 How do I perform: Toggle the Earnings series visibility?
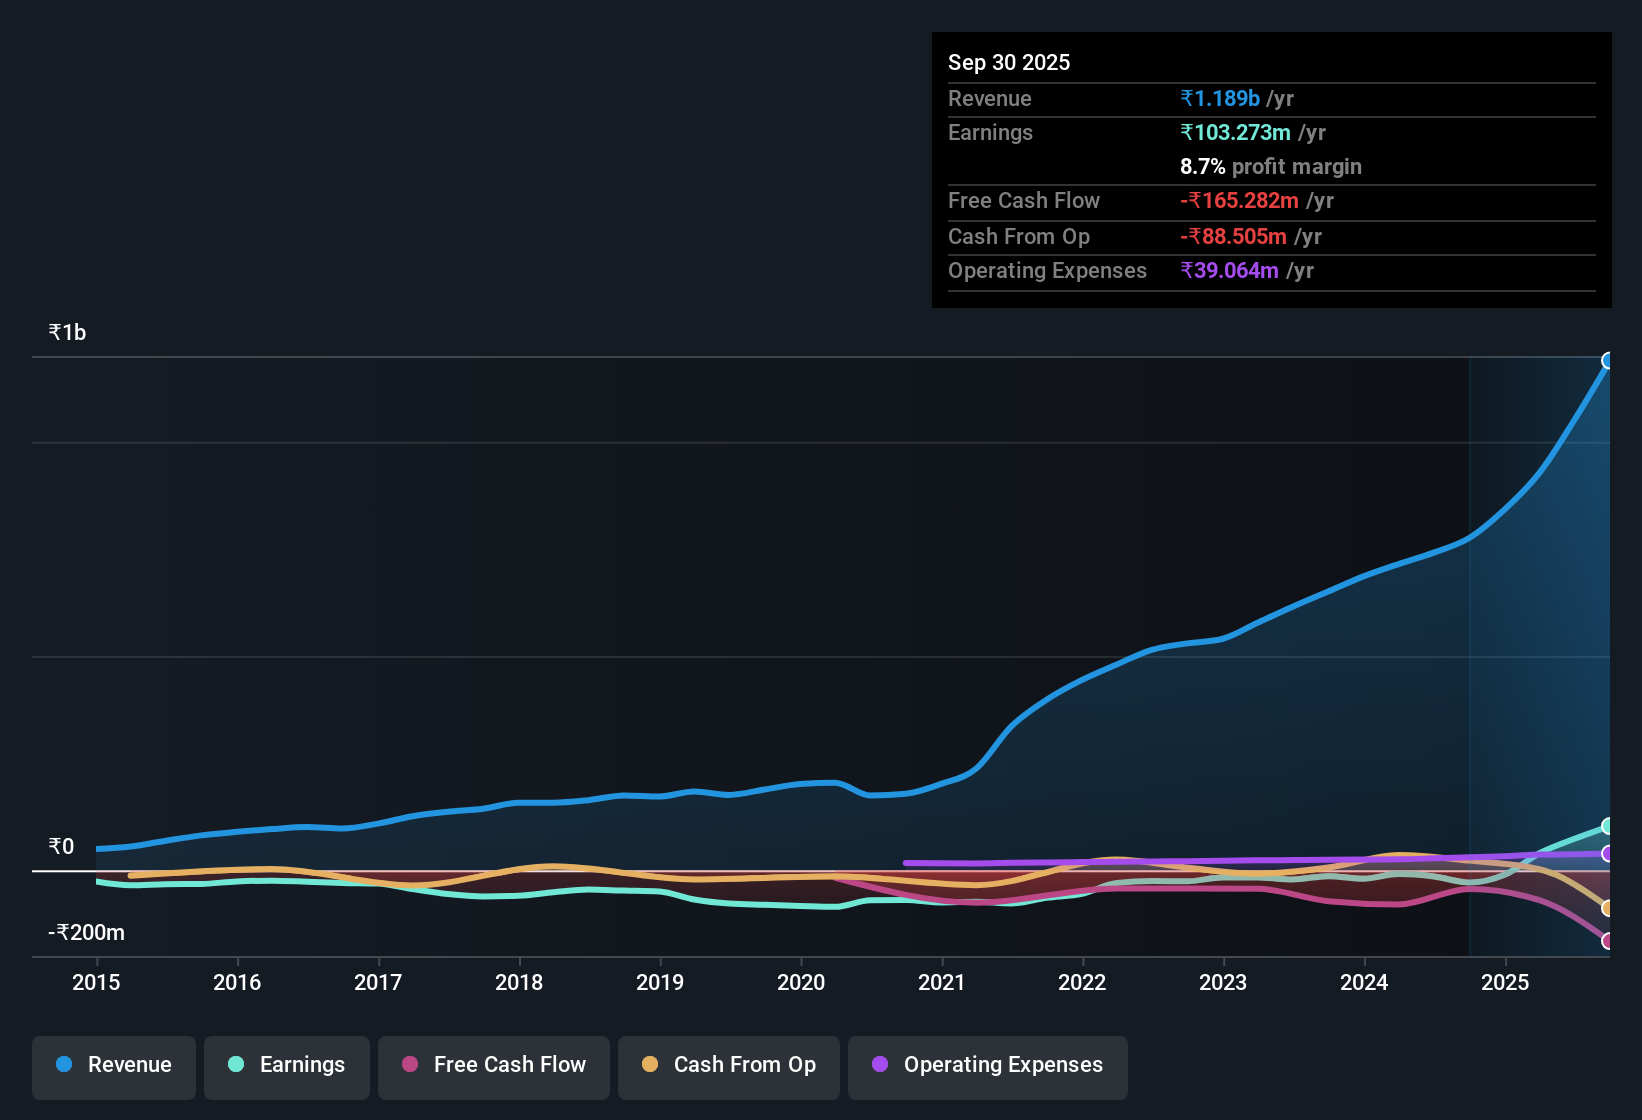tap(286, 1065)
